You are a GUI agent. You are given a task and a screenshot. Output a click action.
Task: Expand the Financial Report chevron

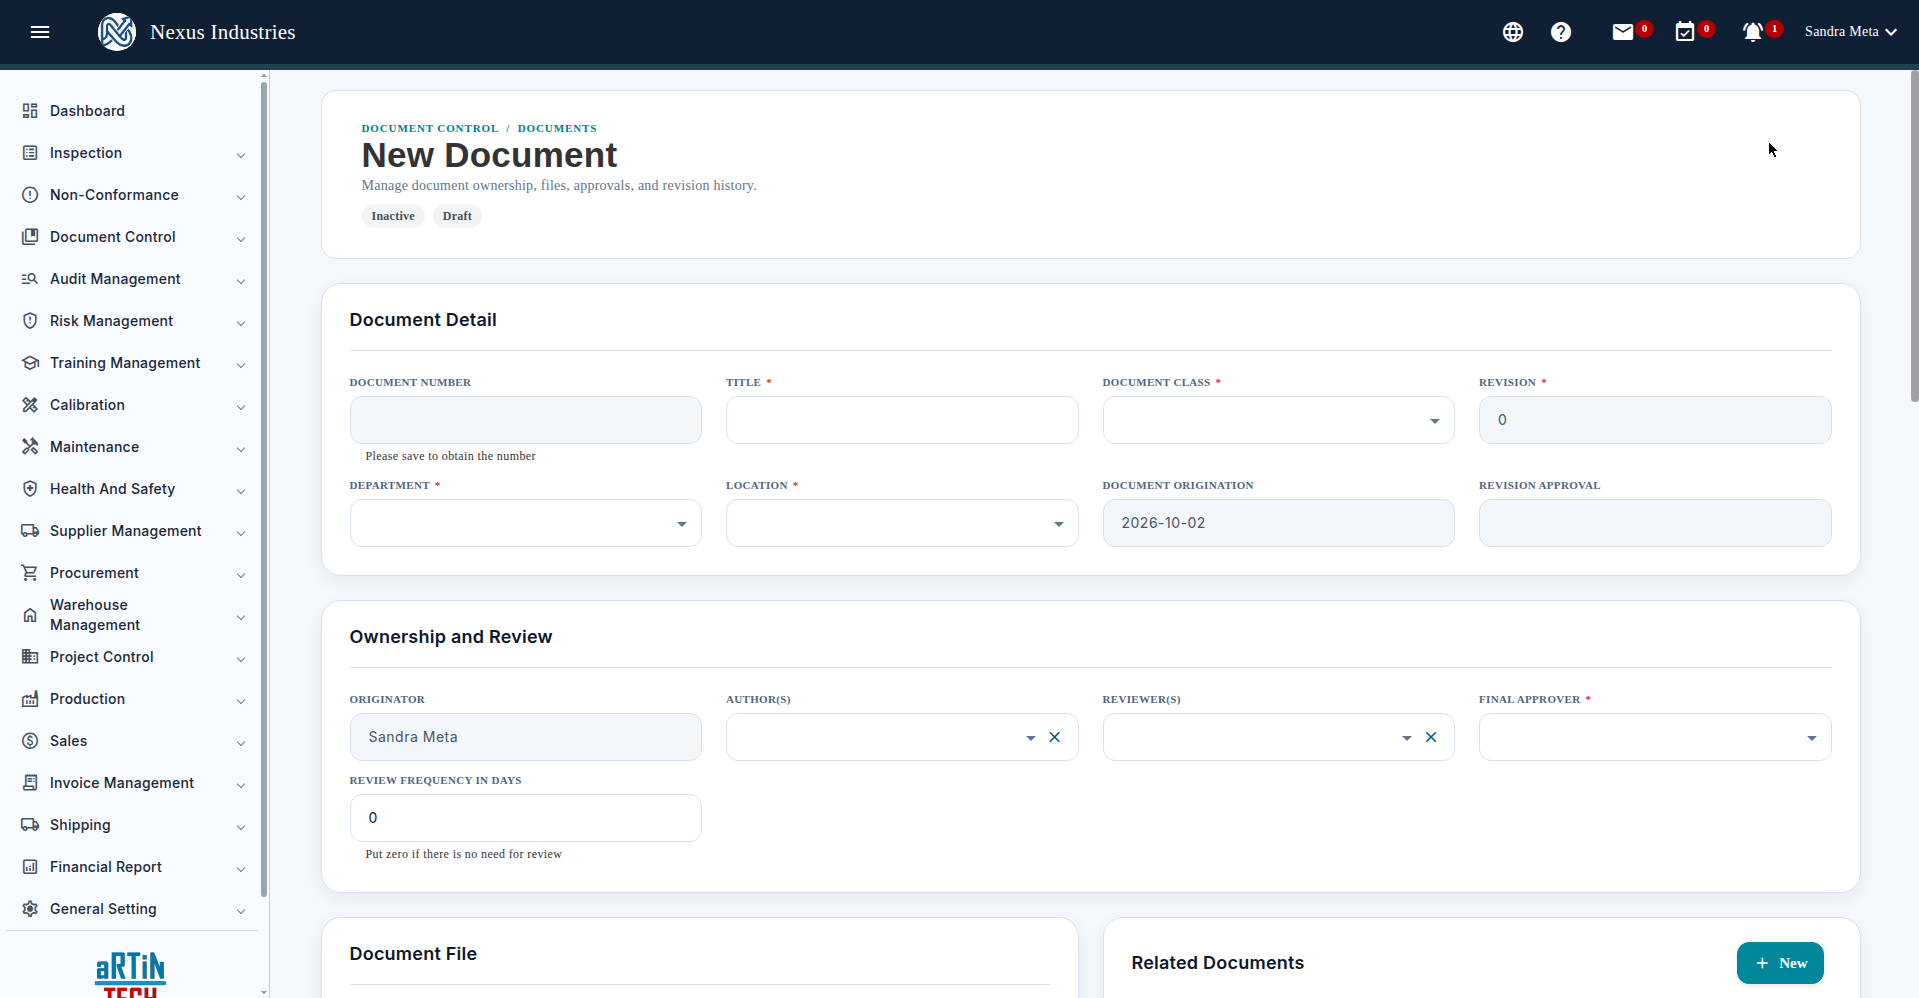(241, 869)
